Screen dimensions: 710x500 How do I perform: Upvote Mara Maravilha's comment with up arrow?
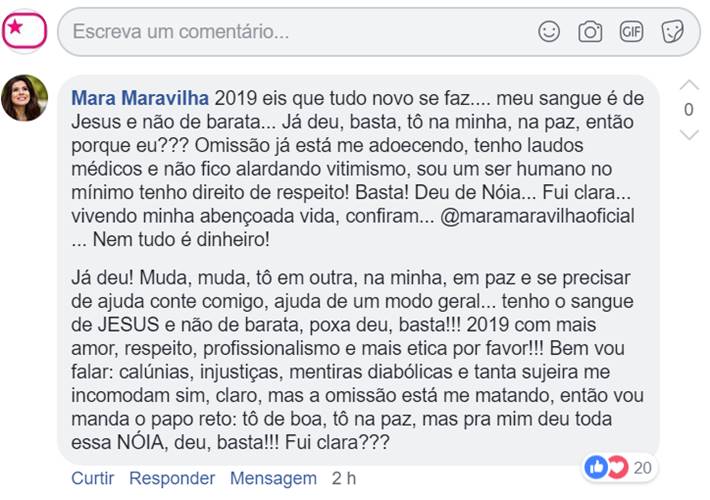tap(688, 85)
